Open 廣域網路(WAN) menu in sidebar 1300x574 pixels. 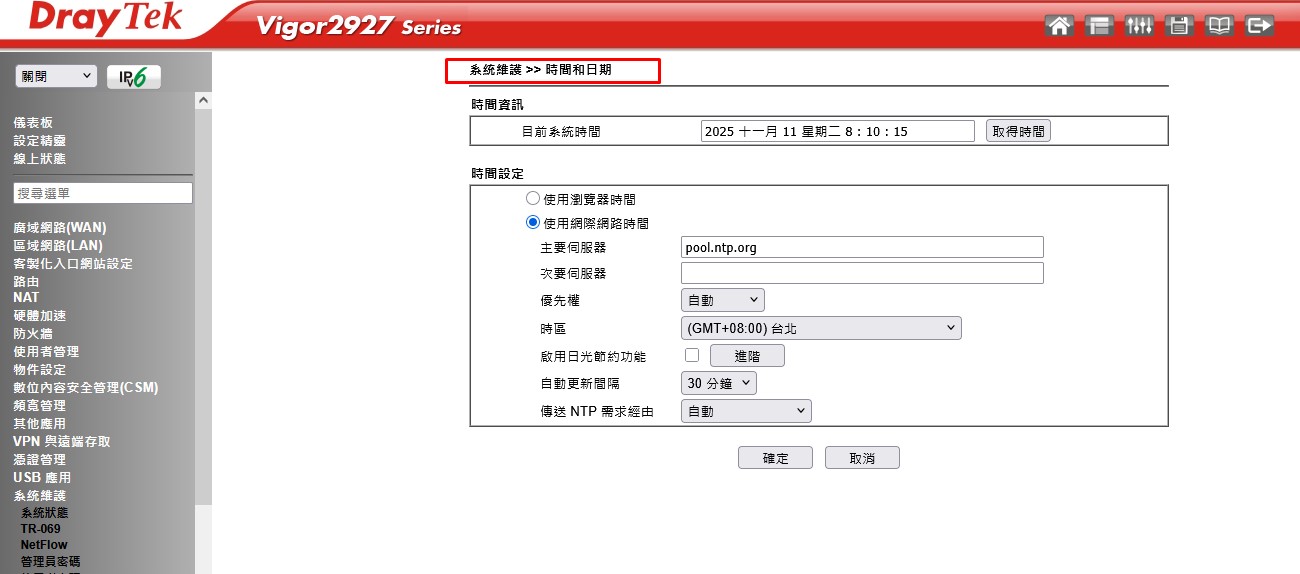pyautogui.click(x=59, y=227)
